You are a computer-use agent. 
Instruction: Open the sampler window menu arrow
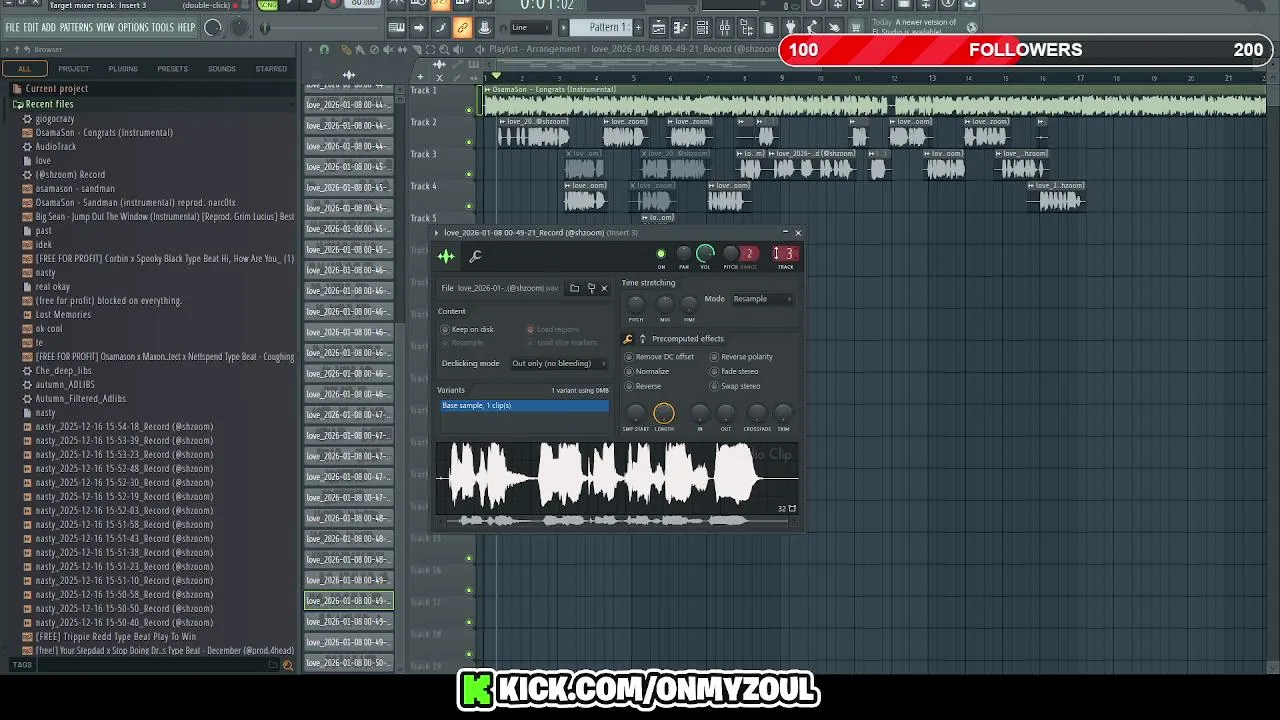coord(436,233)
